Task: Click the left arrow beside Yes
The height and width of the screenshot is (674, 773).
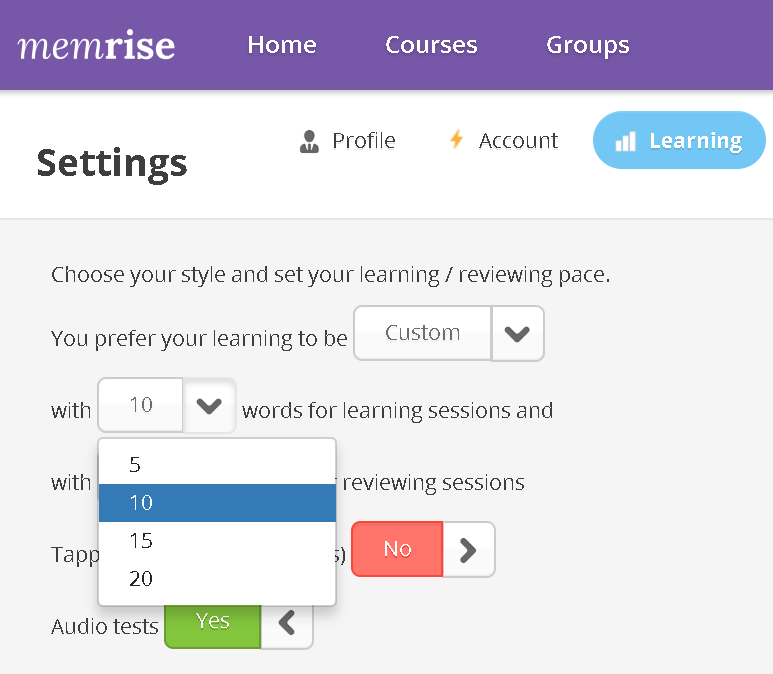Action: click(x=286, y=622)
